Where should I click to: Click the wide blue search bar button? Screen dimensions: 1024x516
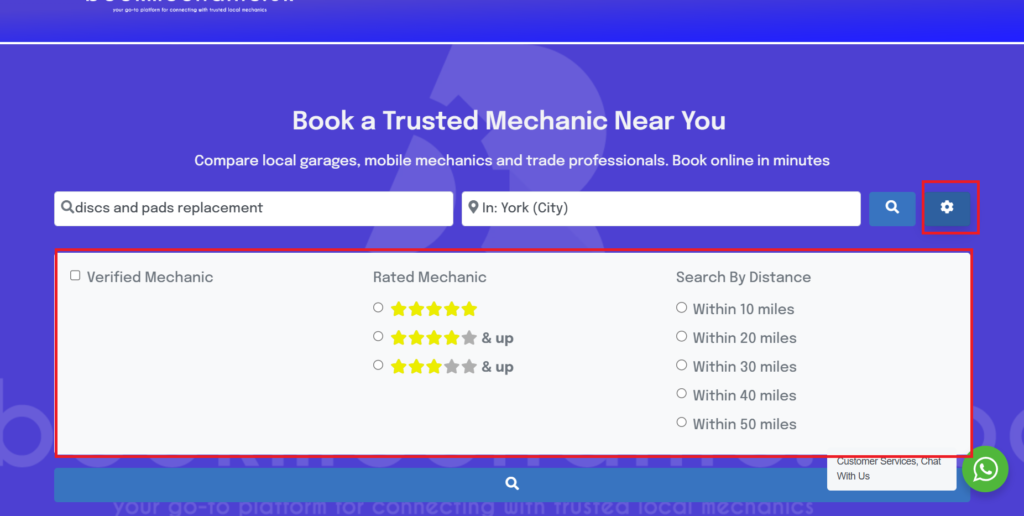coord(511,484)
